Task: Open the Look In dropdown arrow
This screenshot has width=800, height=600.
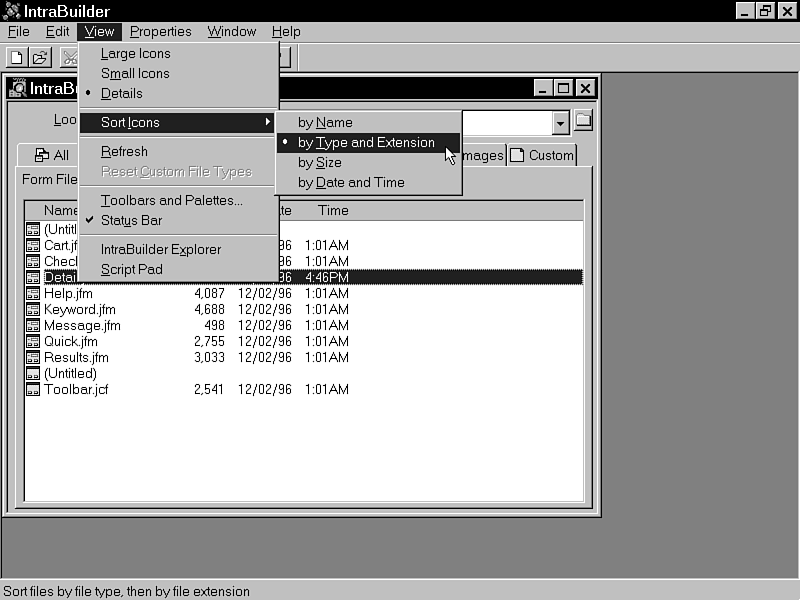Action: coord(560,123)
